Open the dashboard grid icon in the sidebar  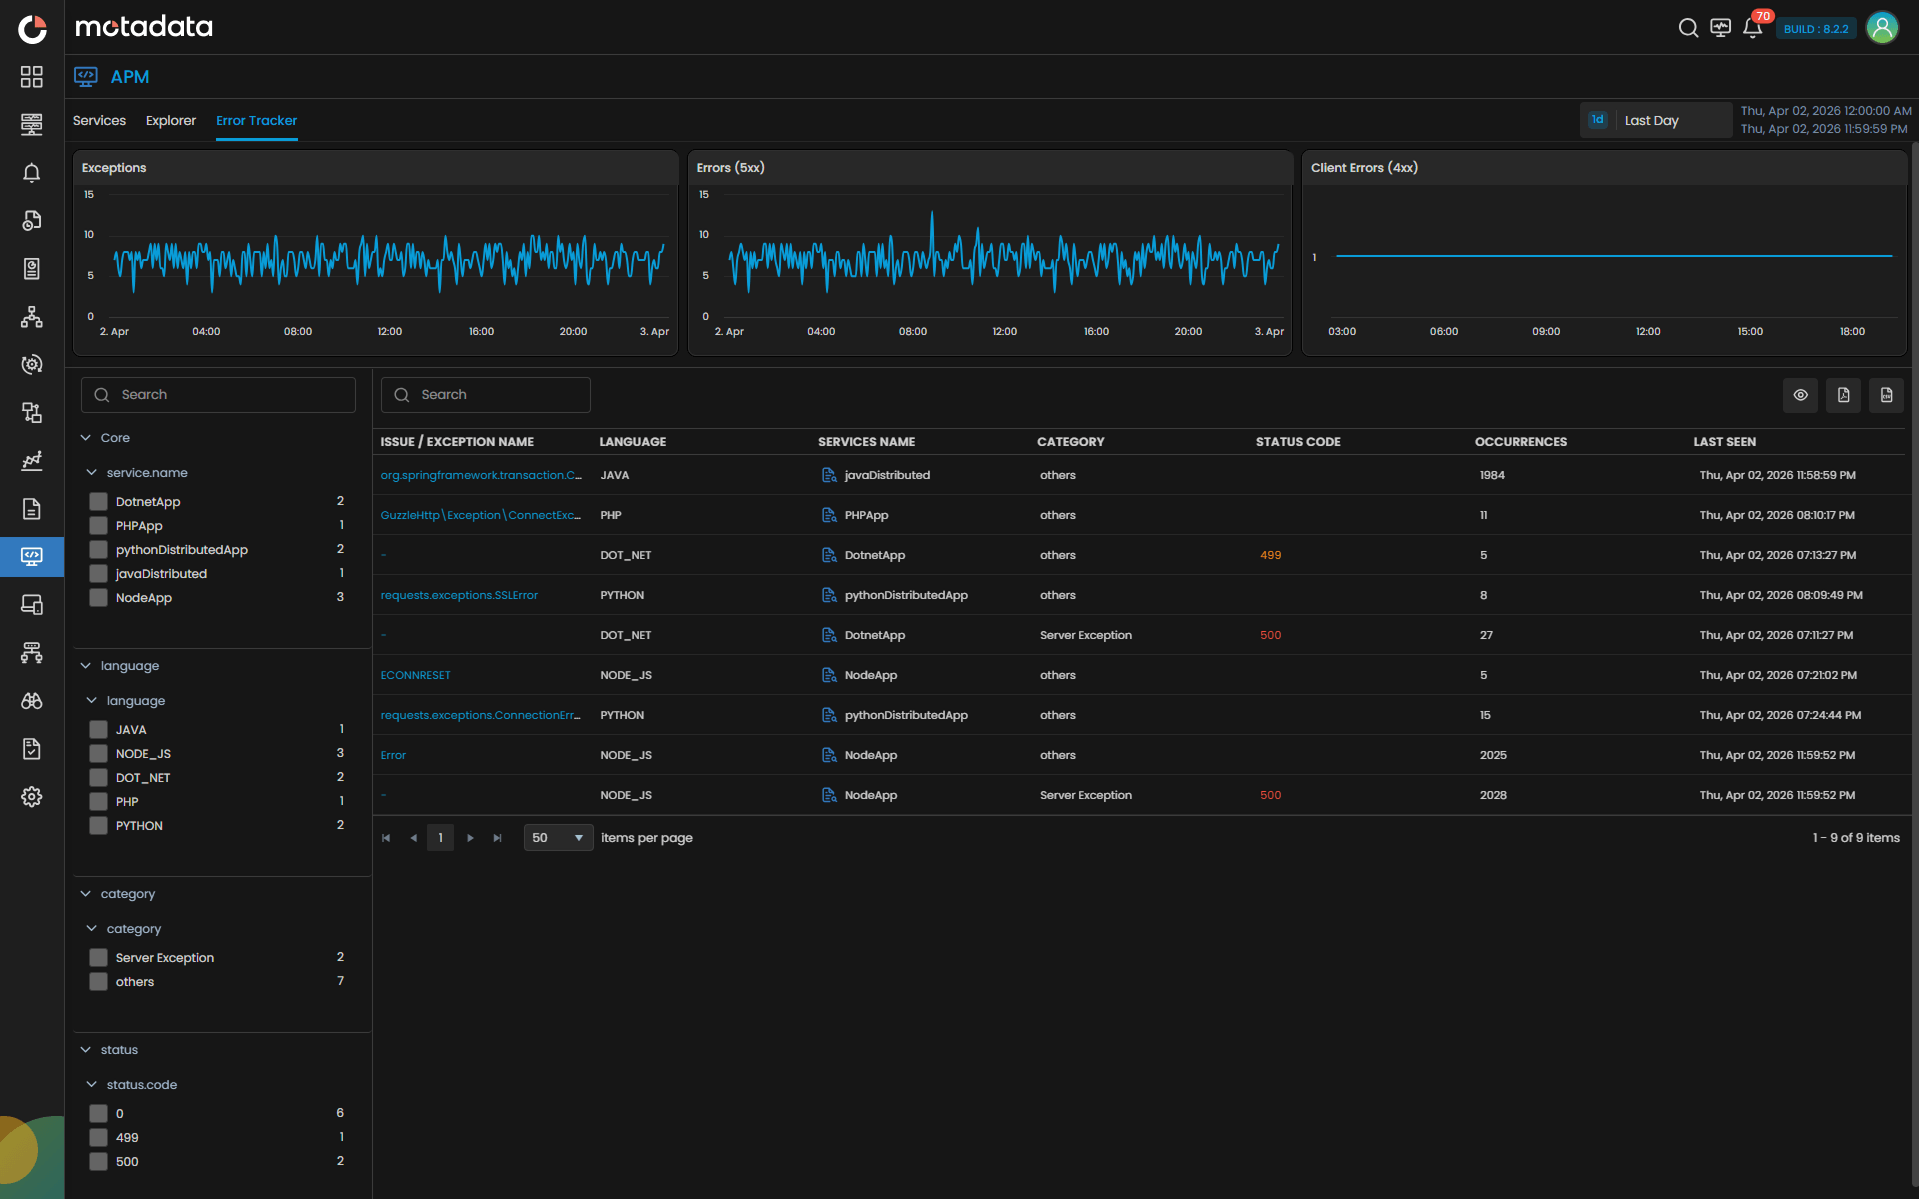pyautogui.click(x=32, y=77)
